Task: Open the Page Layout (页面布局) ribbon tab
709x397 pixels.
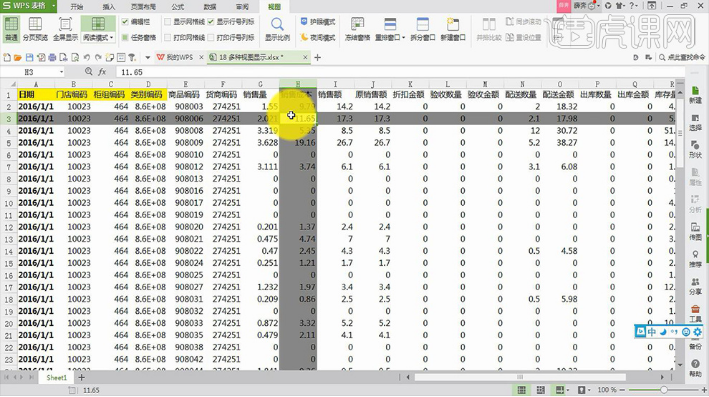Action: [x=143, y=6]
